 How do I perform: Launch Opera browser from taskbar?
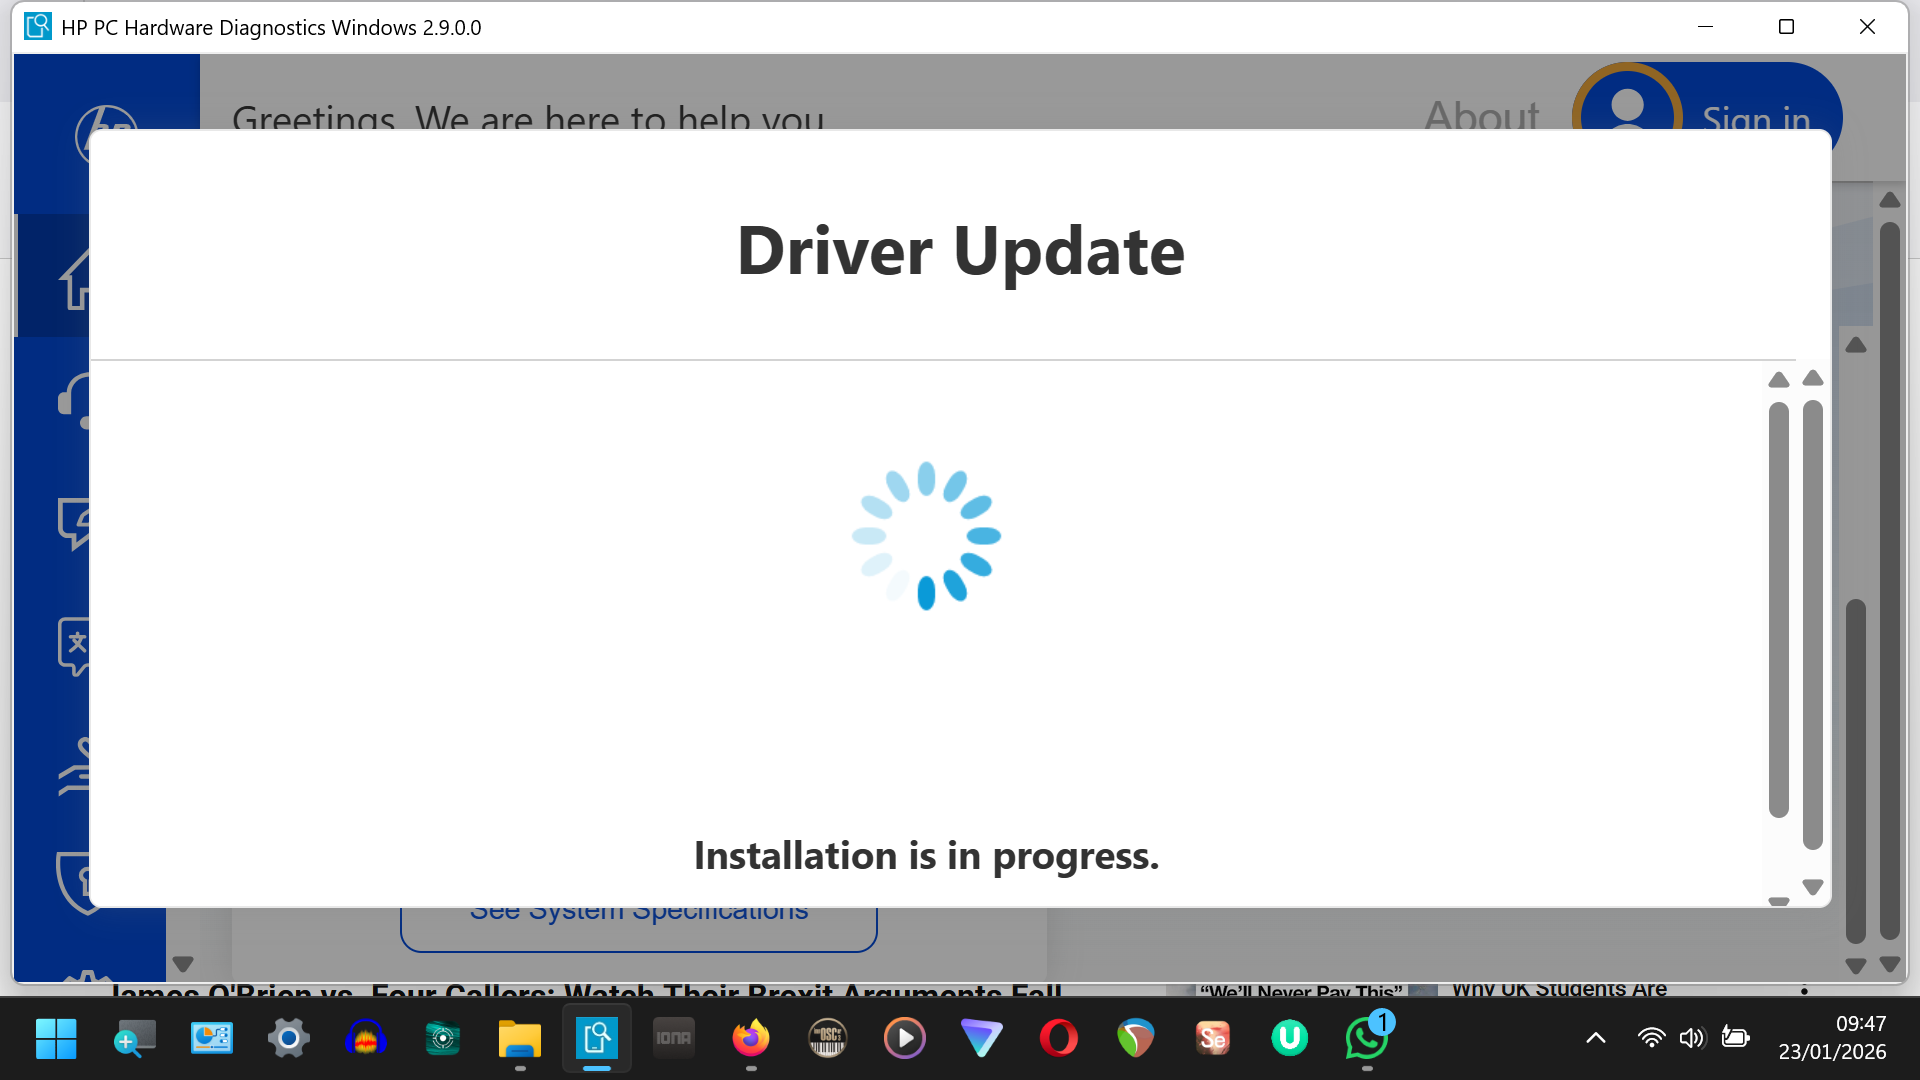click(x=1059, y=1039)
